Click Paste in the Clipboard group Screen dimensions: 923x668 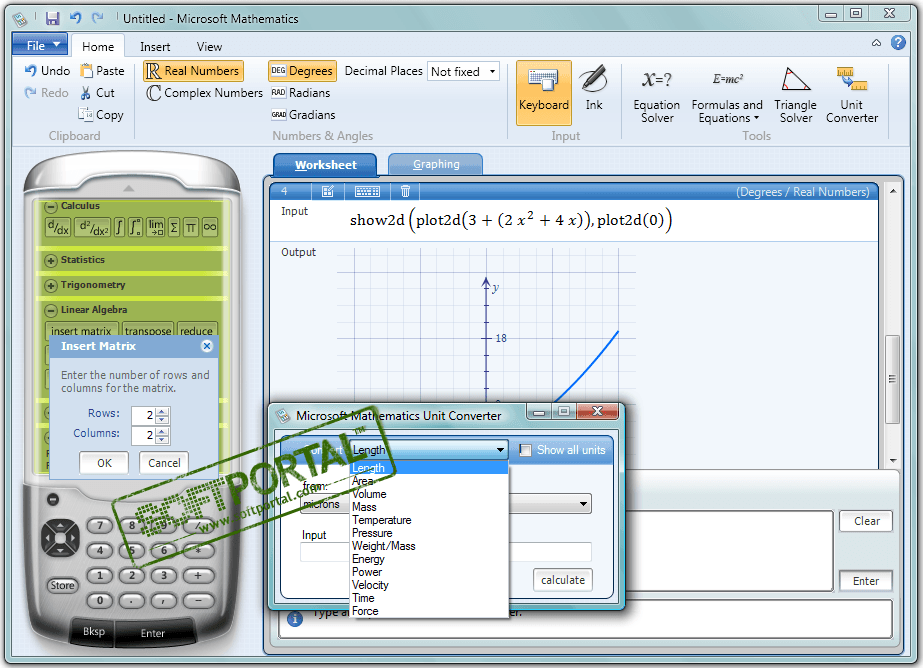[102, 71]
